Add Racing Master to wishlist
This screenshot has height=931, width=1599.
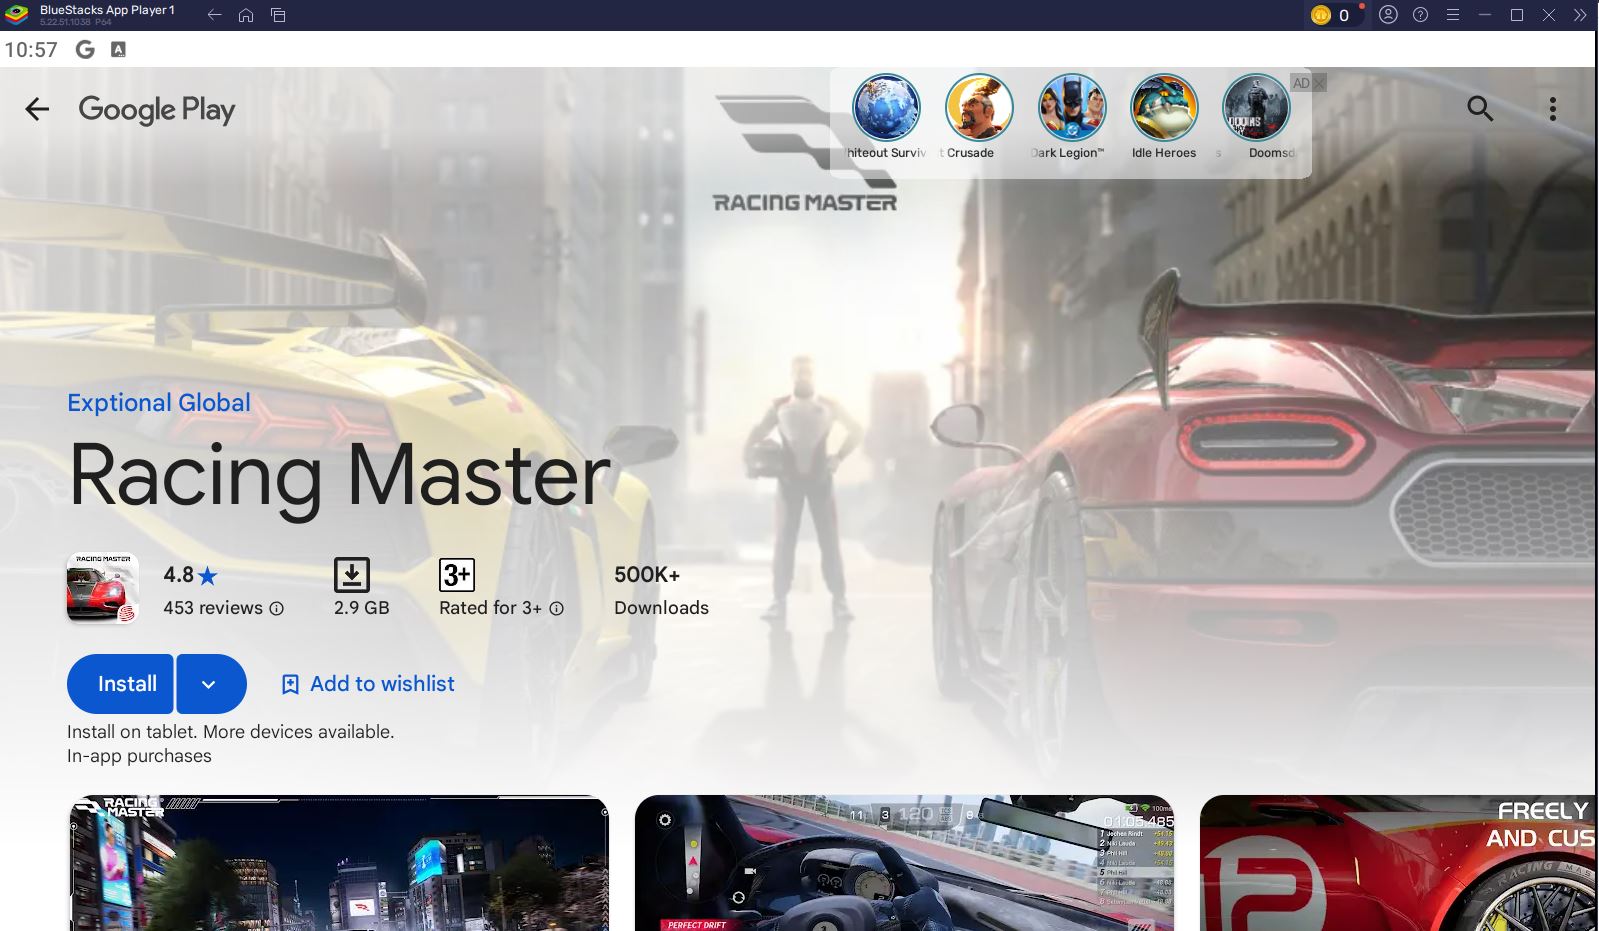[x=368, y=684]
